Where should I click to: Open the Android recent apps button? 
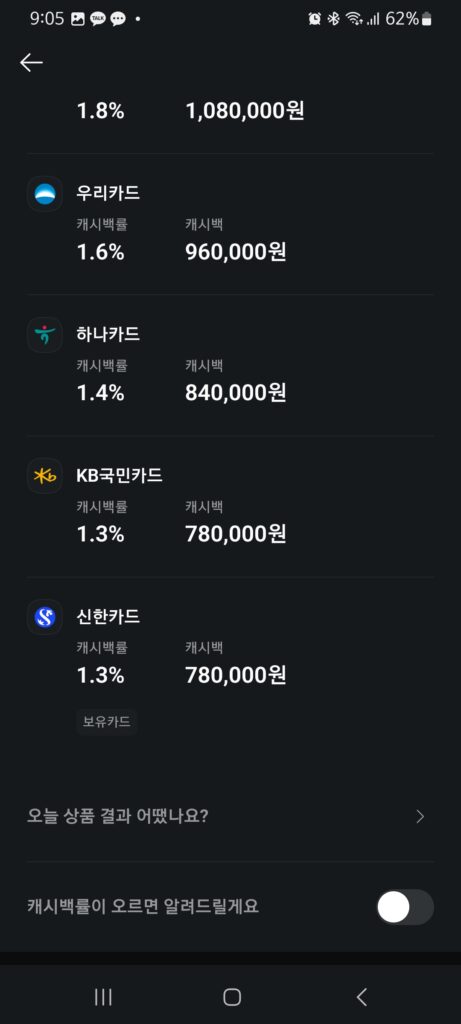103,997
